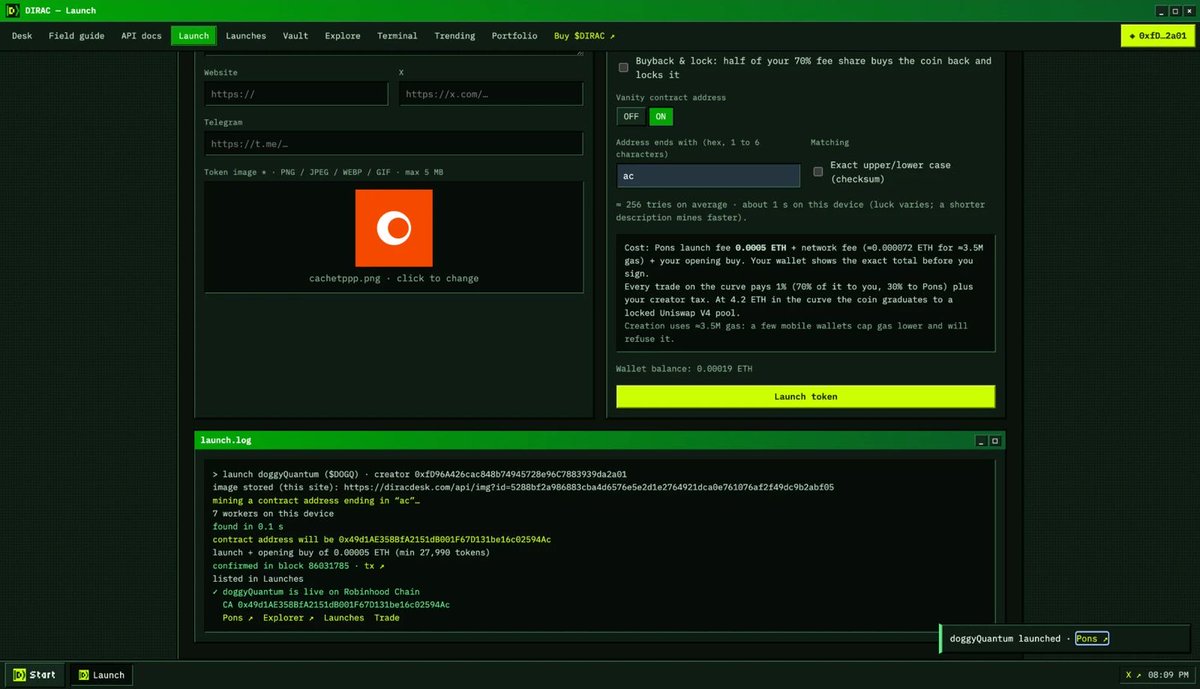Open the tx link in confirmed block line
Image resolution: width=1200 pixels, height=689 pixels.
pyautogui.click(x=375, y=565)
